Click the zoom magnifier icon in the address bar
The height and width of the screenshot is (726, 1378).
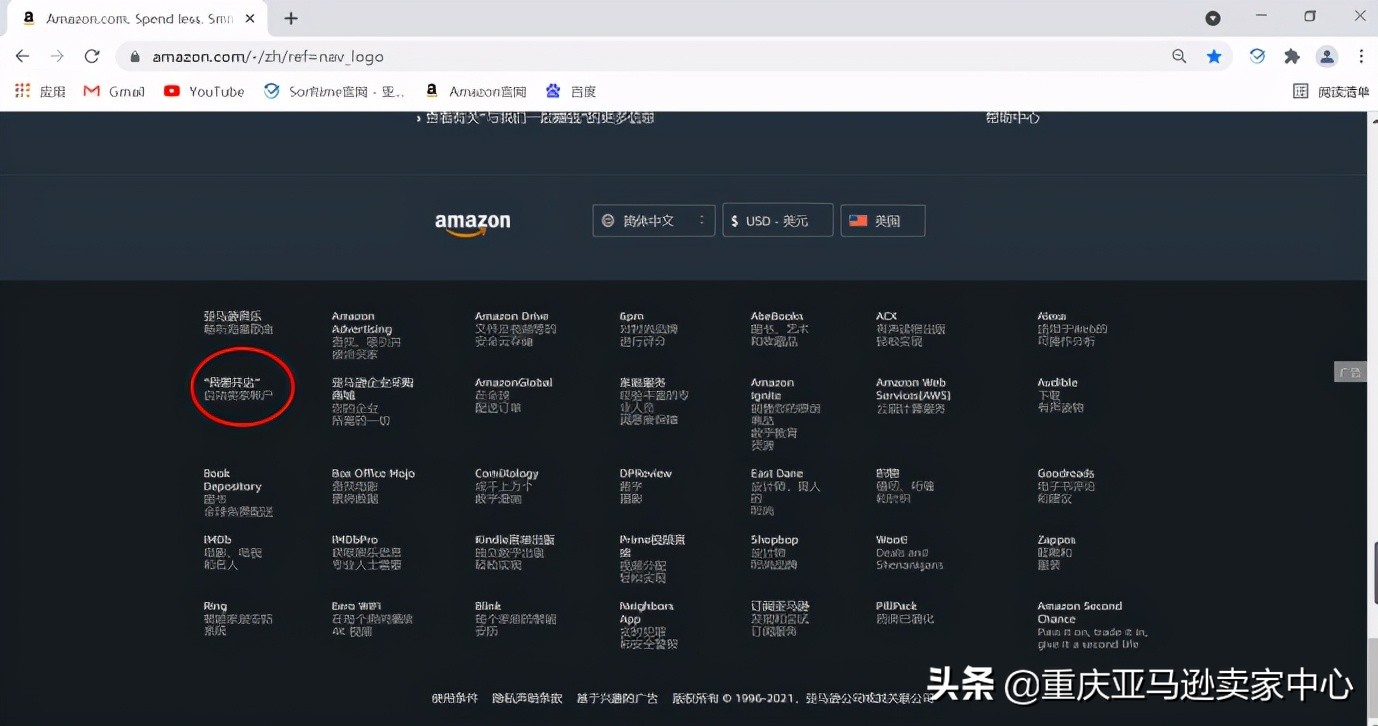tap(1179, 57)
